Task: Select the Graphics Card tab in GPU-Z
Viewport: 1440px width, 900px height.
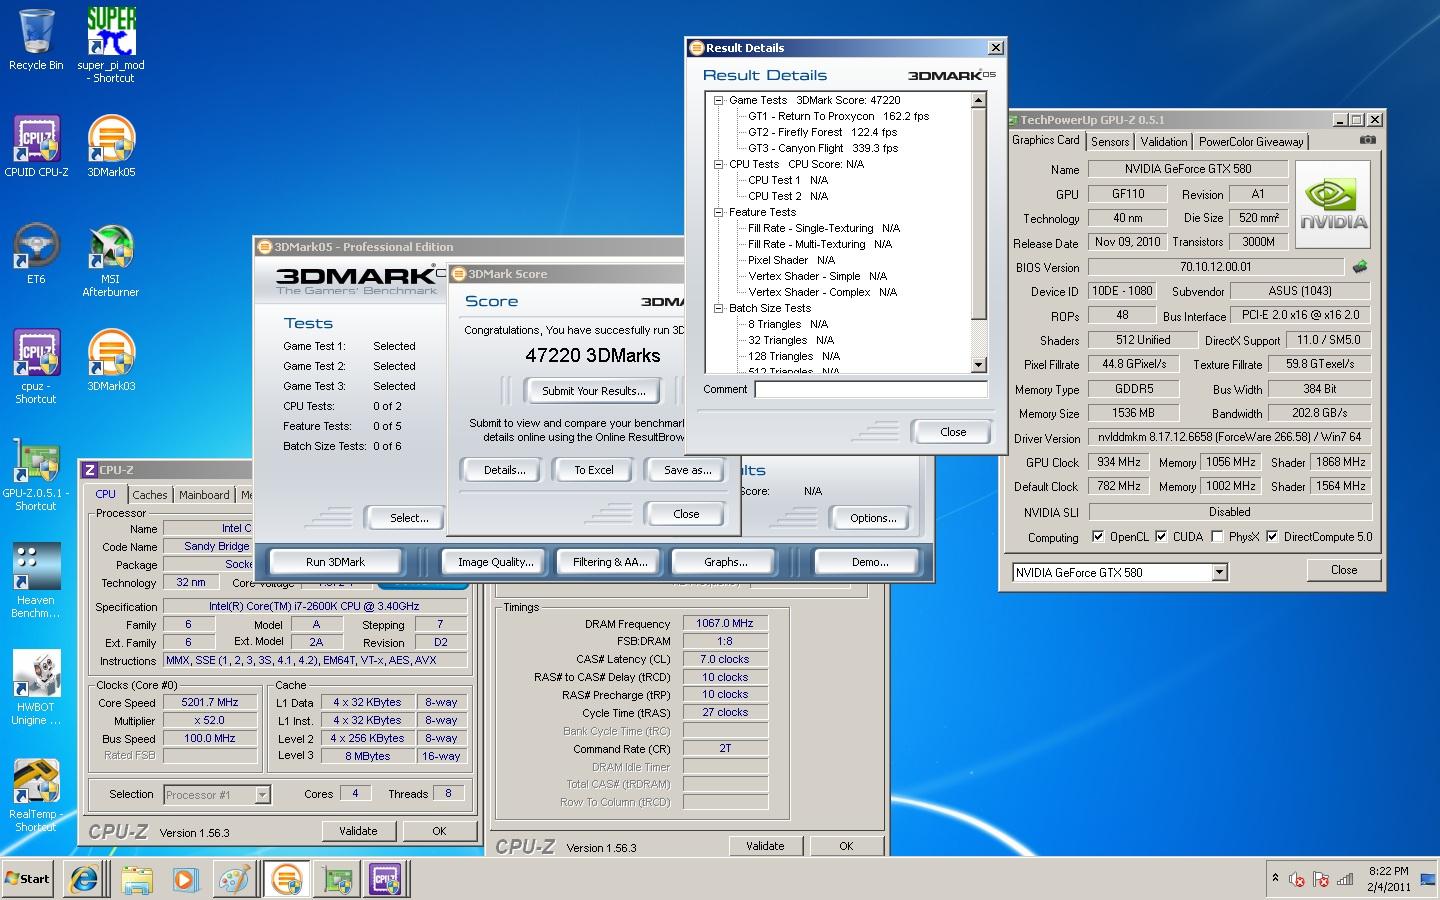Action: point(1045,140)
